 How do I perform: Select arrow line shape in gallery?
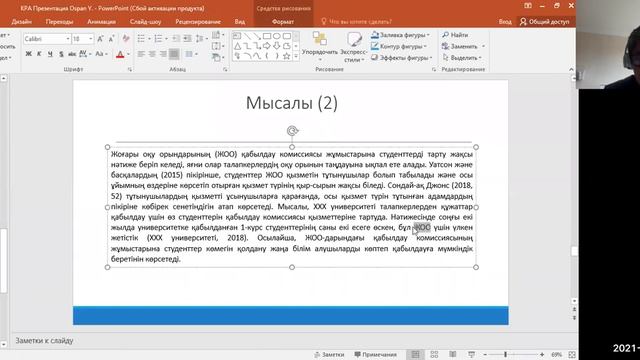point(257,36)
